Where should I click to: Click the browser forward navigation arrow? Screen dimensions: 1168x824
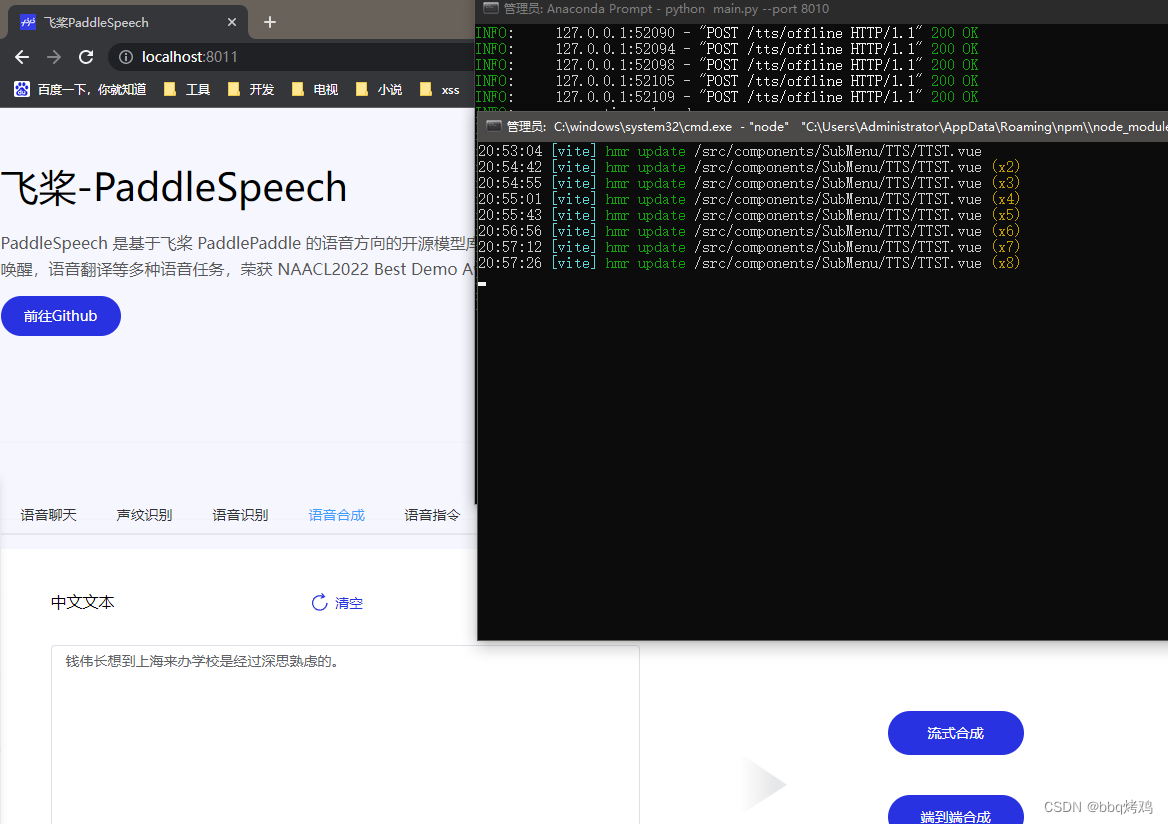pyautogui.click(x=53, y=57)
